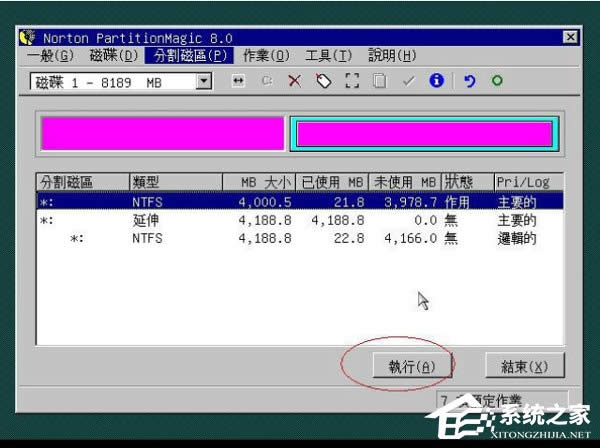Click the 3,978.7 unused MB value
Screen dimensions: 600x448
(411, 202)
